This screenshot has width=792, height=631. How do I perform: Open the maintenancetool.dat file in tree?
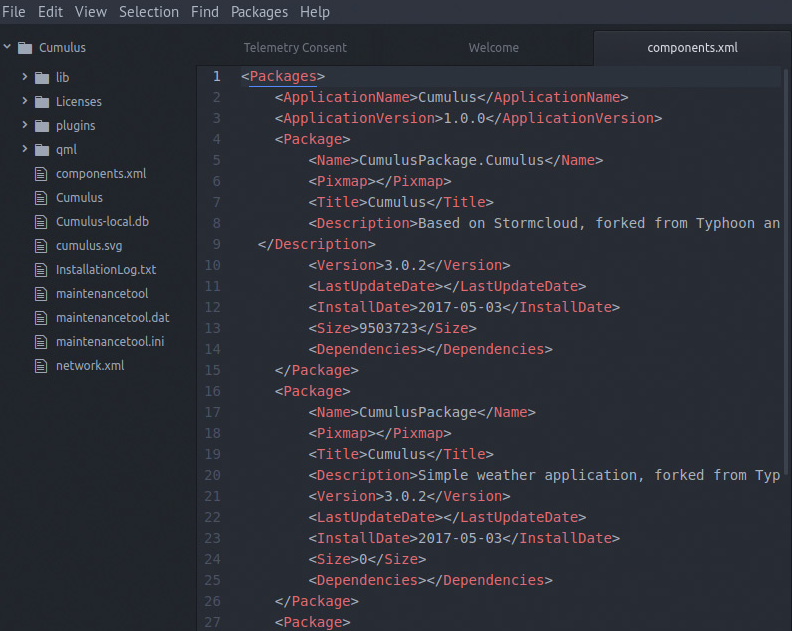click(x=112, y=318)
